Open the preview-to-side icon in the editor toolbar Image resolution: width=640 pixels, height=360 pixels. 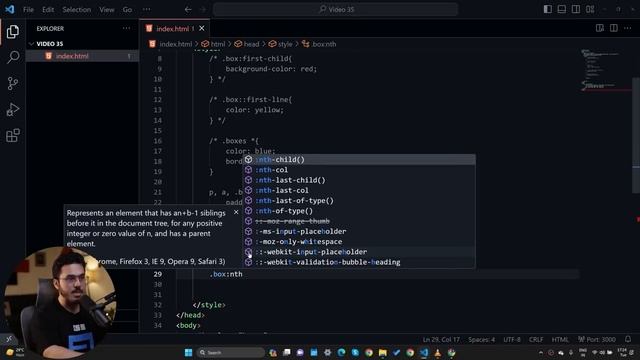pos(600,28)
